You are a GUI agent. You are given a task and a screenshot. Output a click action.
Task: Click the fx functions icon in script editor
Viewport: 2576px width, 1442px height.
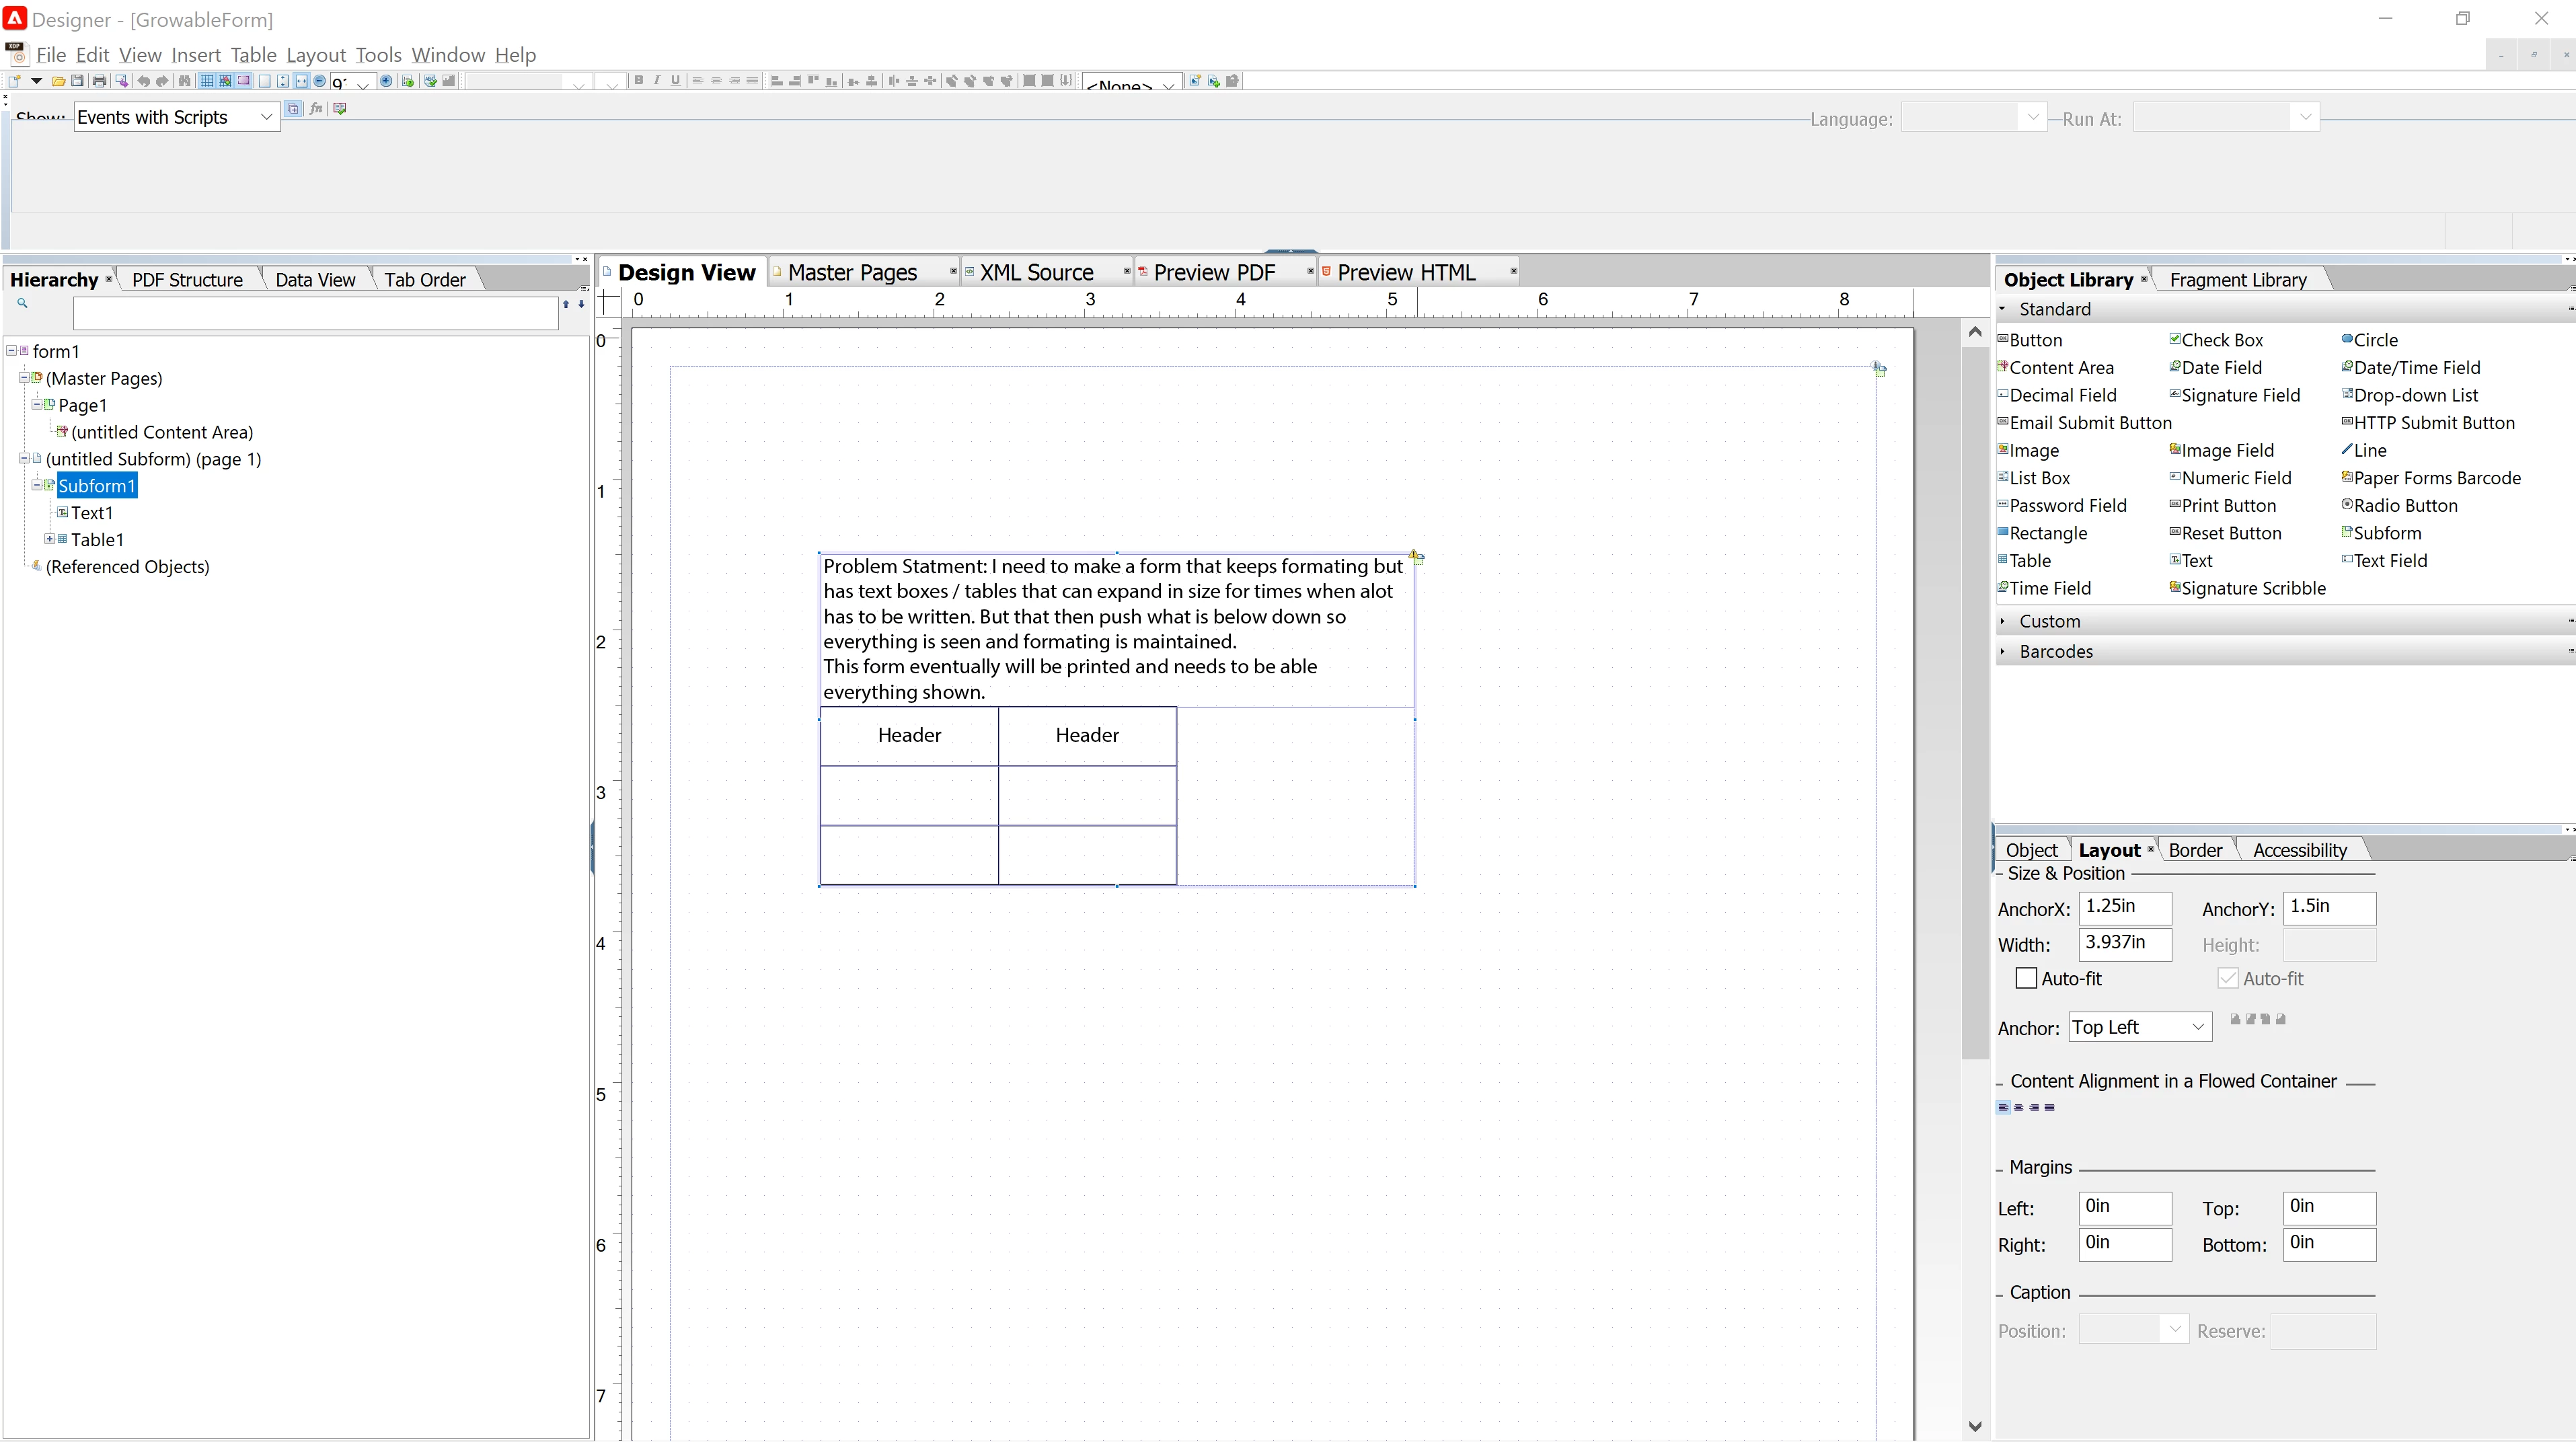[316, 108]
